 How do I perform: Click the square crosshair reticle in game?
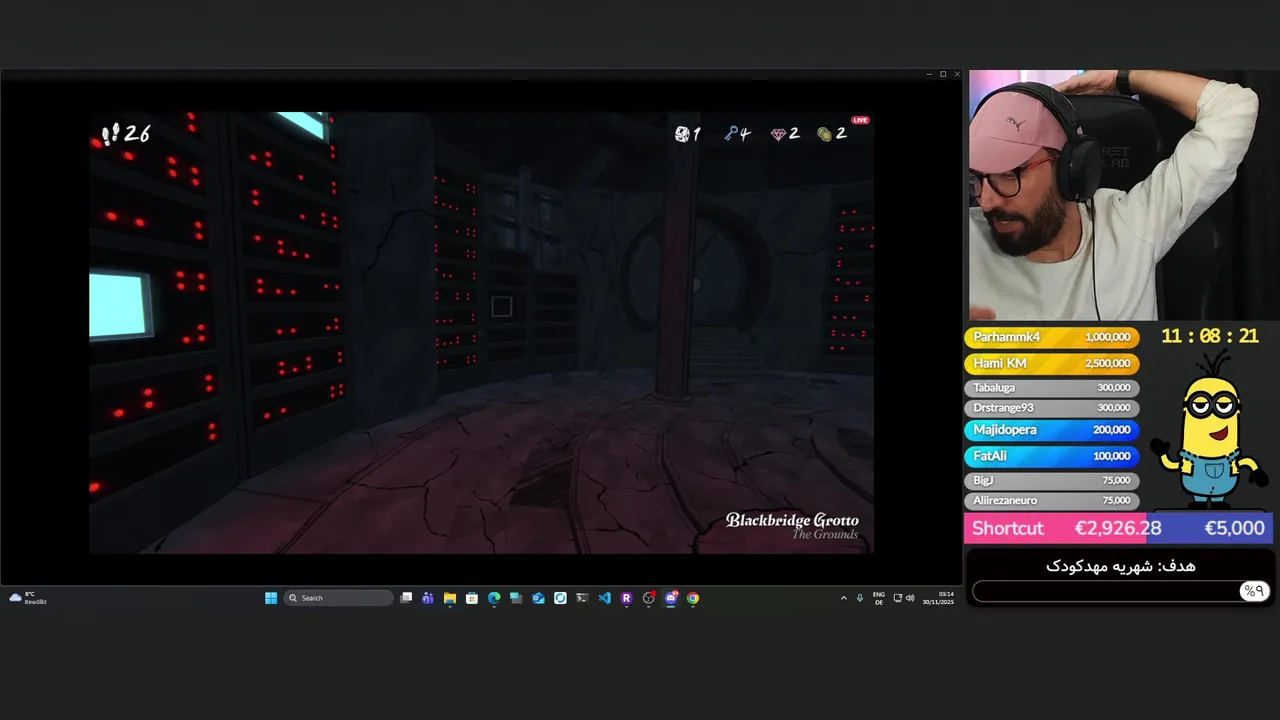[502, 307]
